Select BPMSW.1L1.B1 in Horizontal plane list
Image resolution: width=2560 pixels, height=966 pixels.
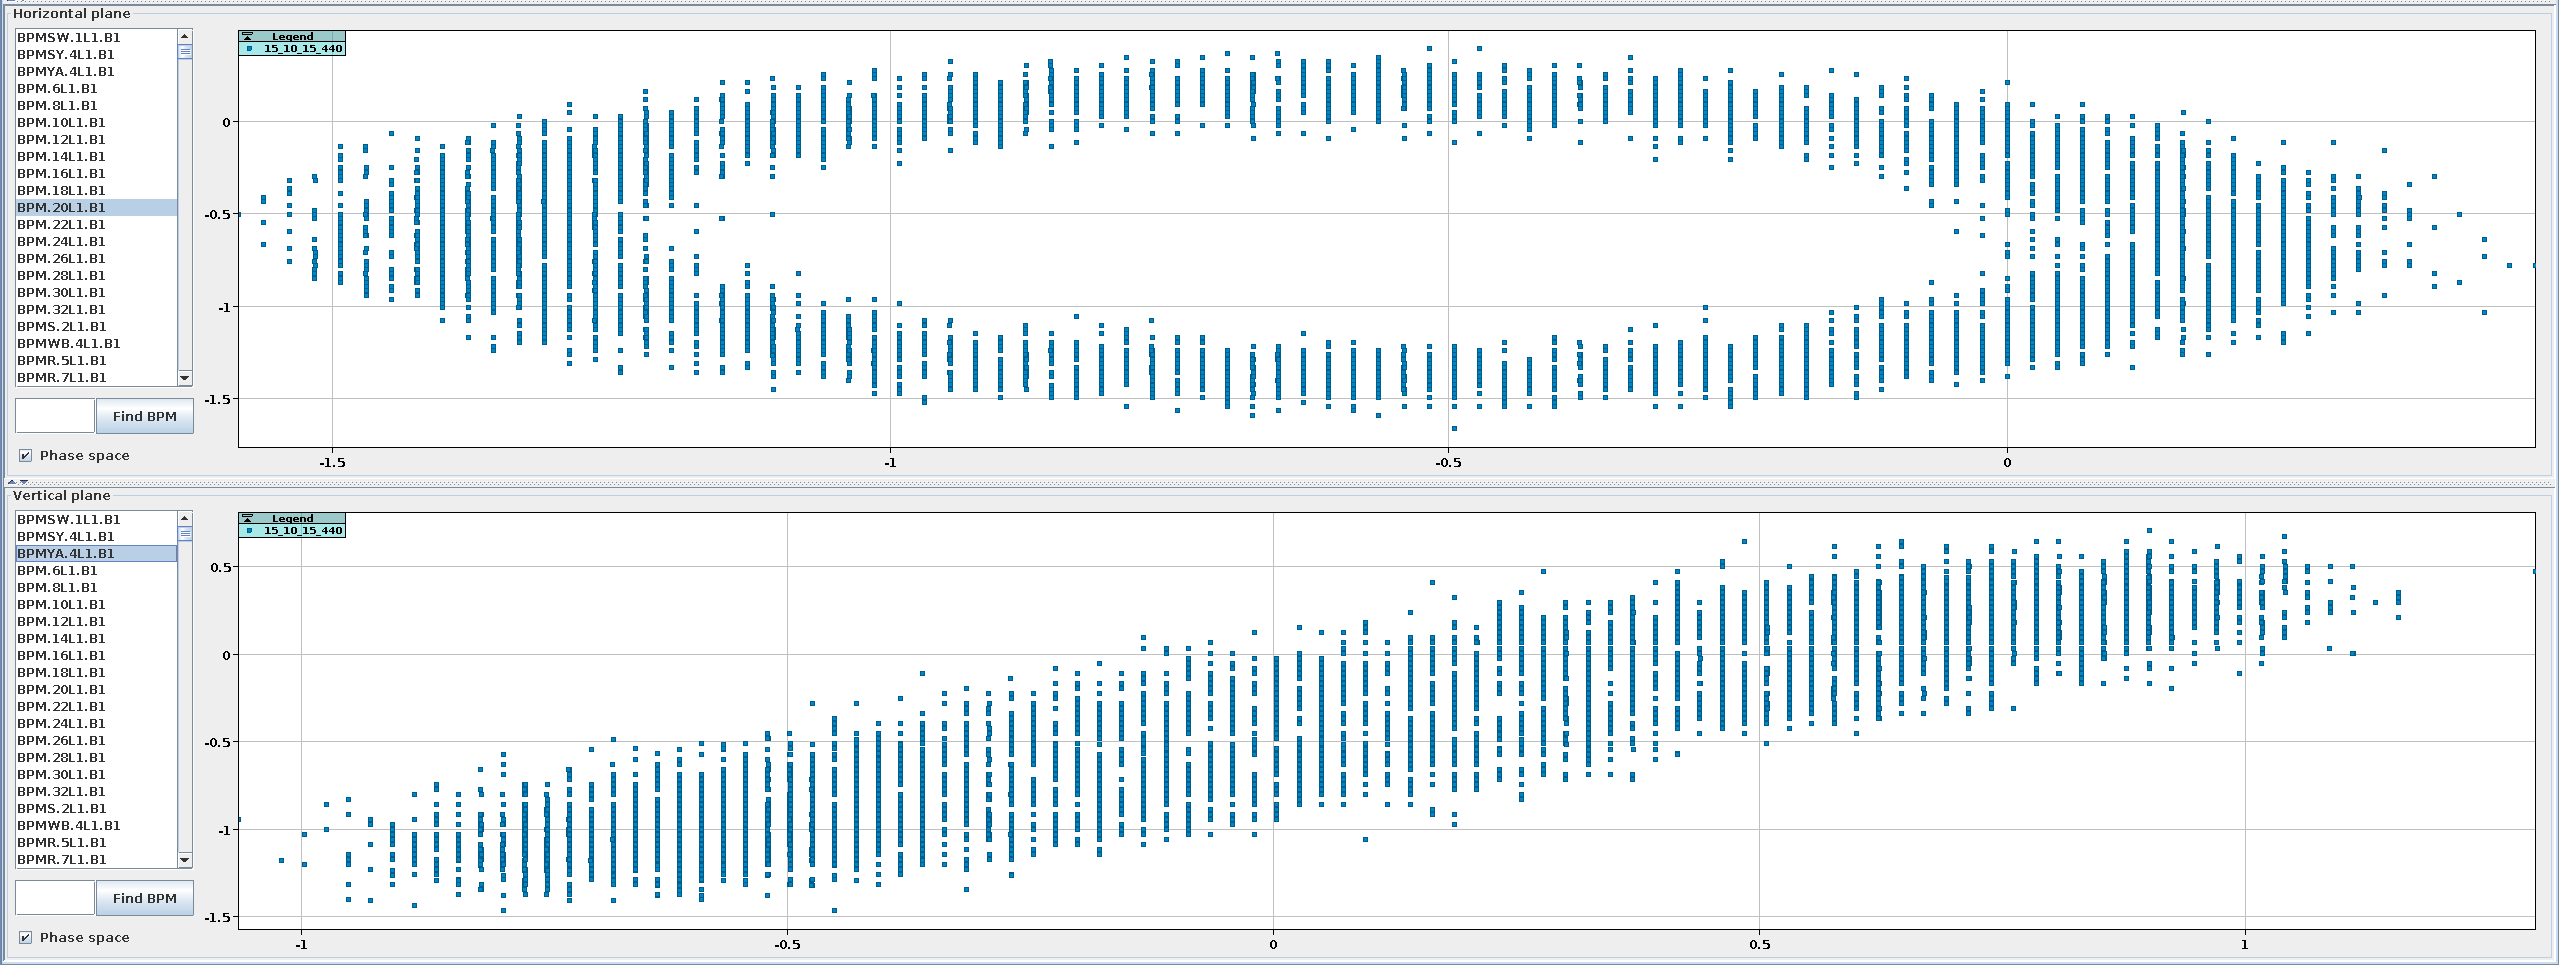96,37
